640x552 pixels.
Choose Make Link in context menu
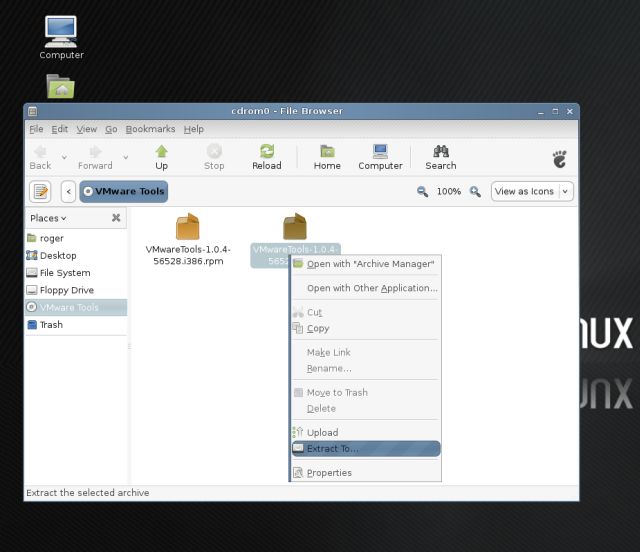[366, 353]
